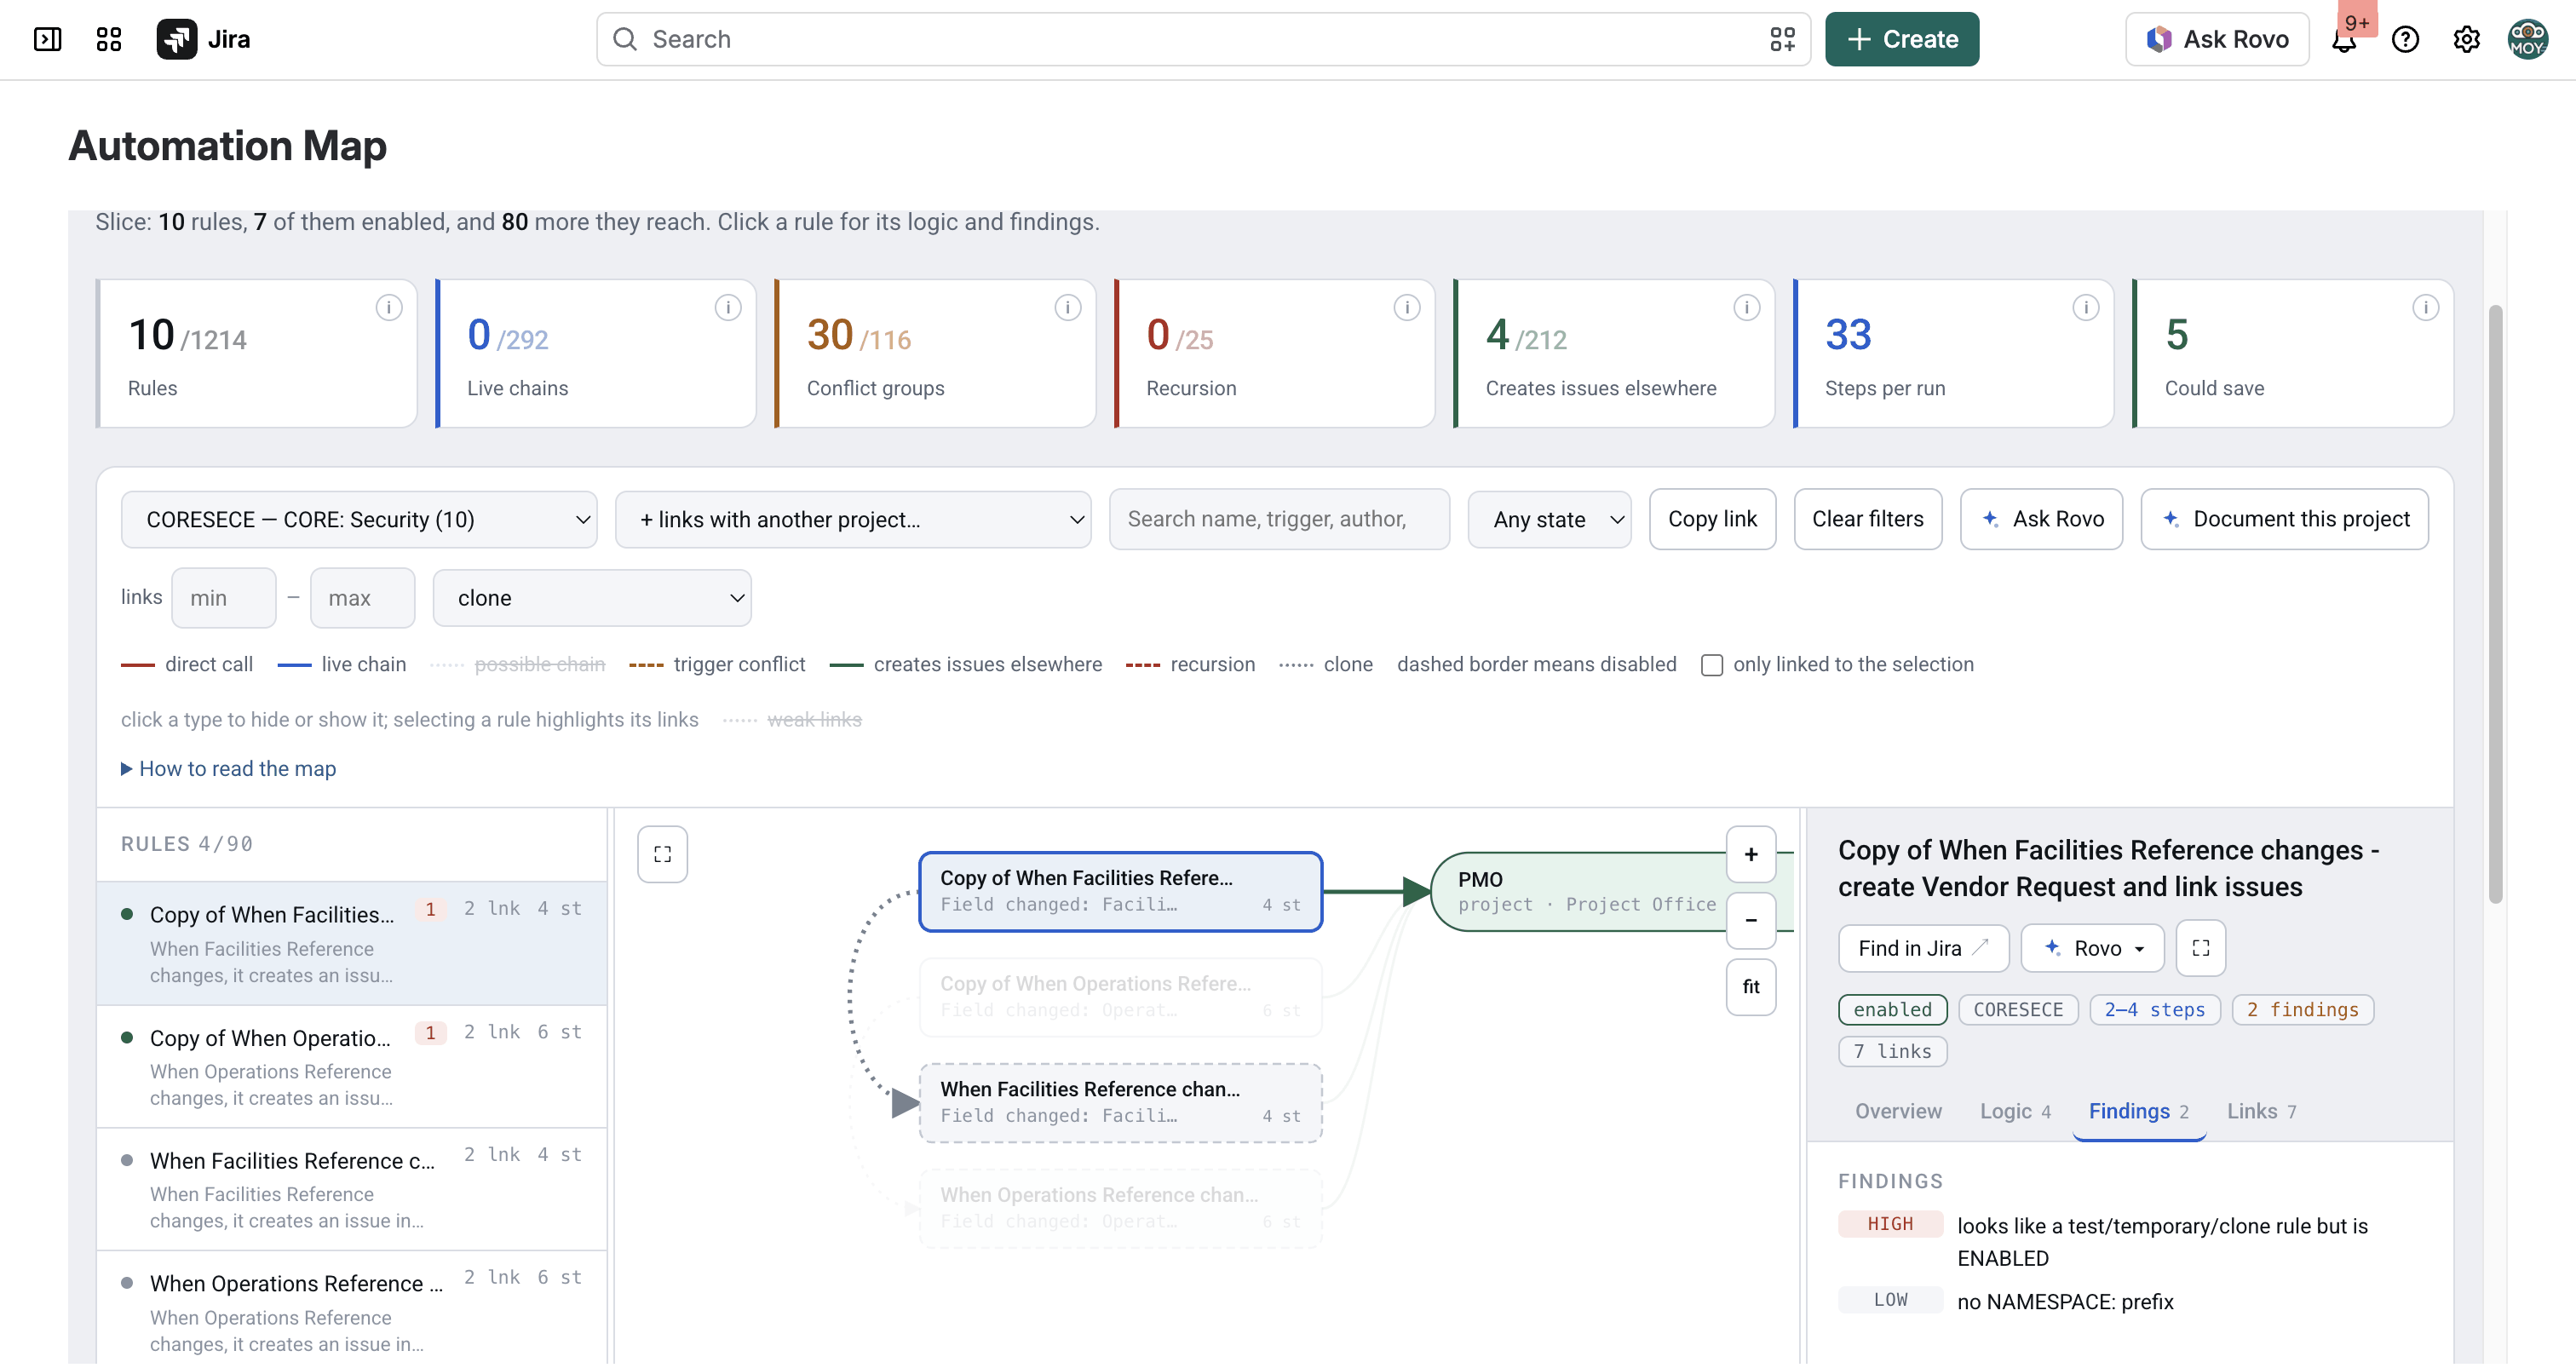Viewport: 2576px width, 1368px height.
Task: Open the user profile avatar
Action: pos(2527,39)
